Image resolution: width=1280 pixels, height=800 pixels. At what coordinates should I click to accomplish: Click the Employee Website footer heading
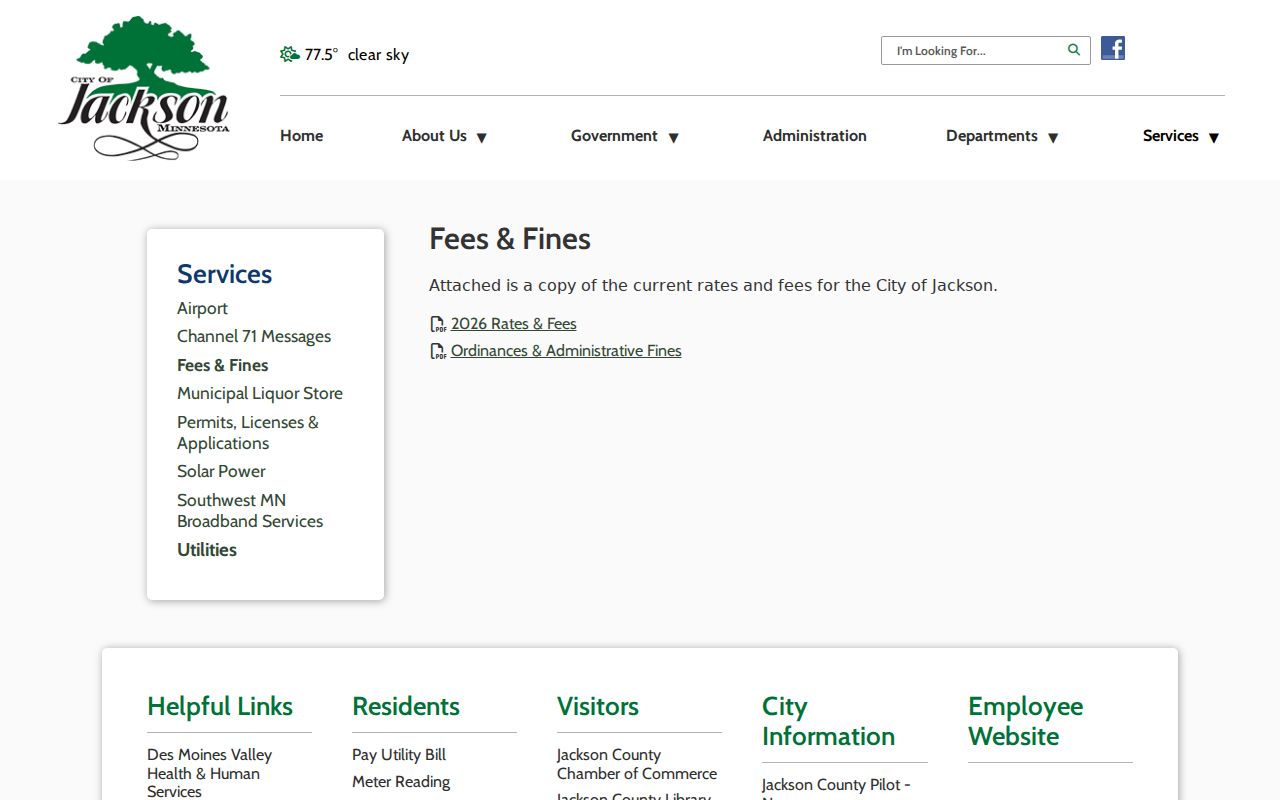1025,721
